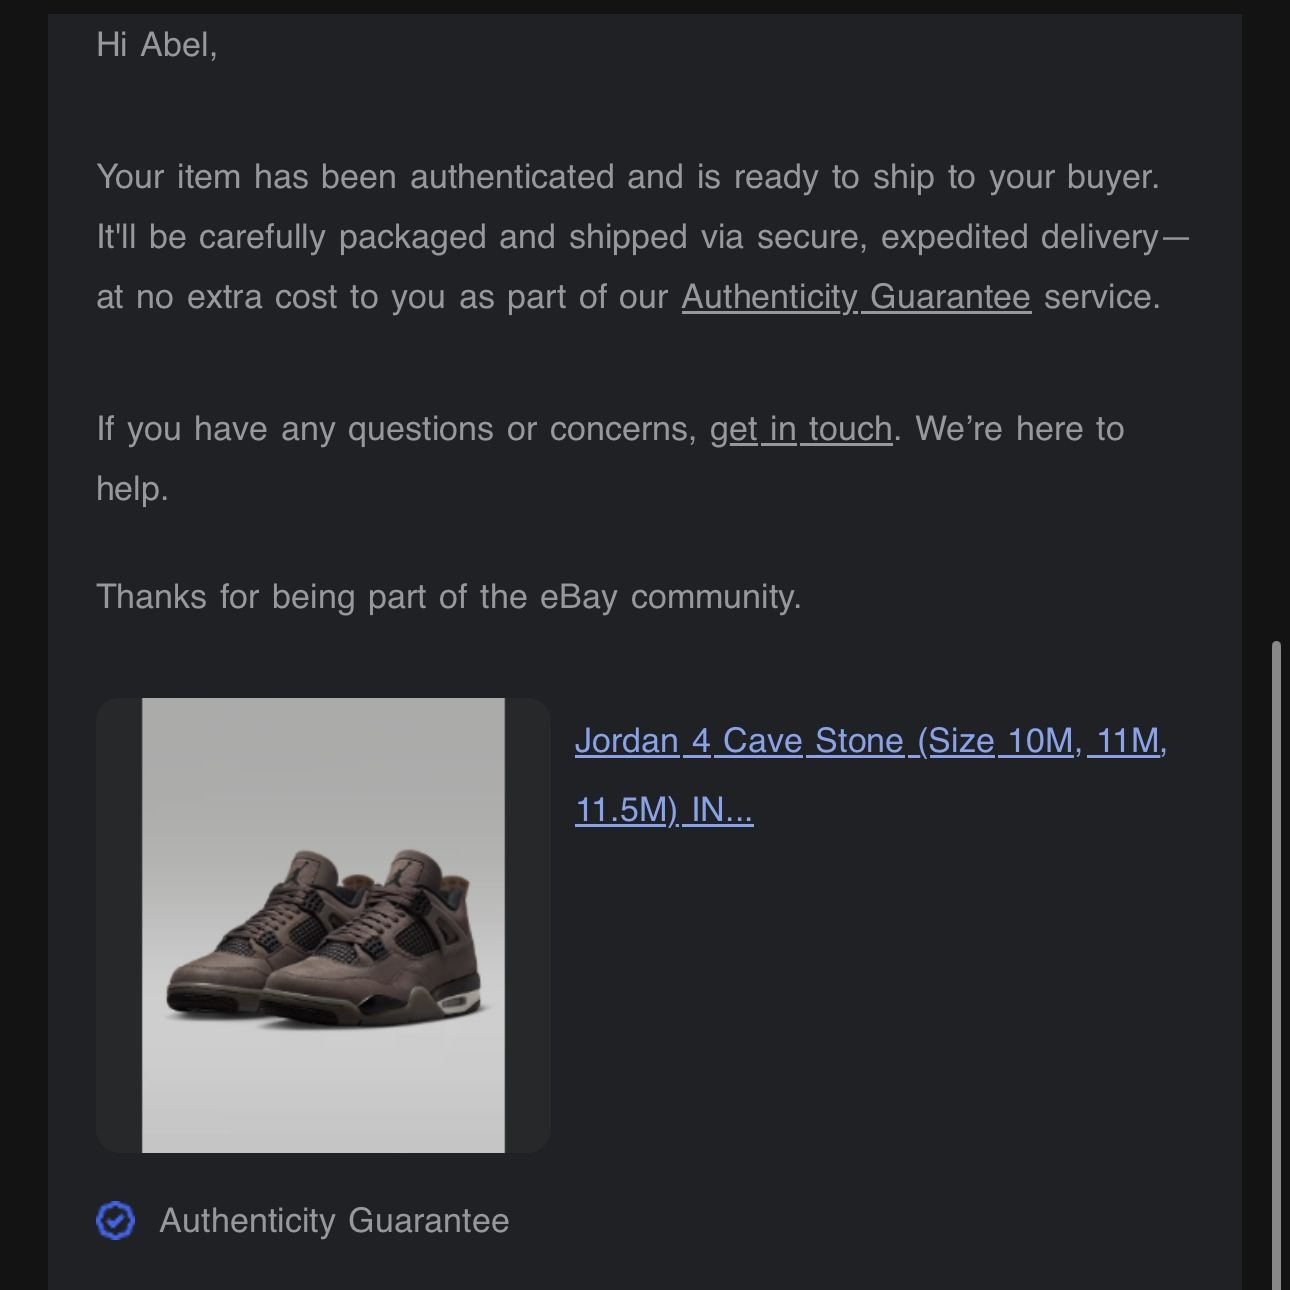Click the word 'service.' after Authenticity Guarantee
The width and height of the screenshot is (1290, 1290).
1102,297
